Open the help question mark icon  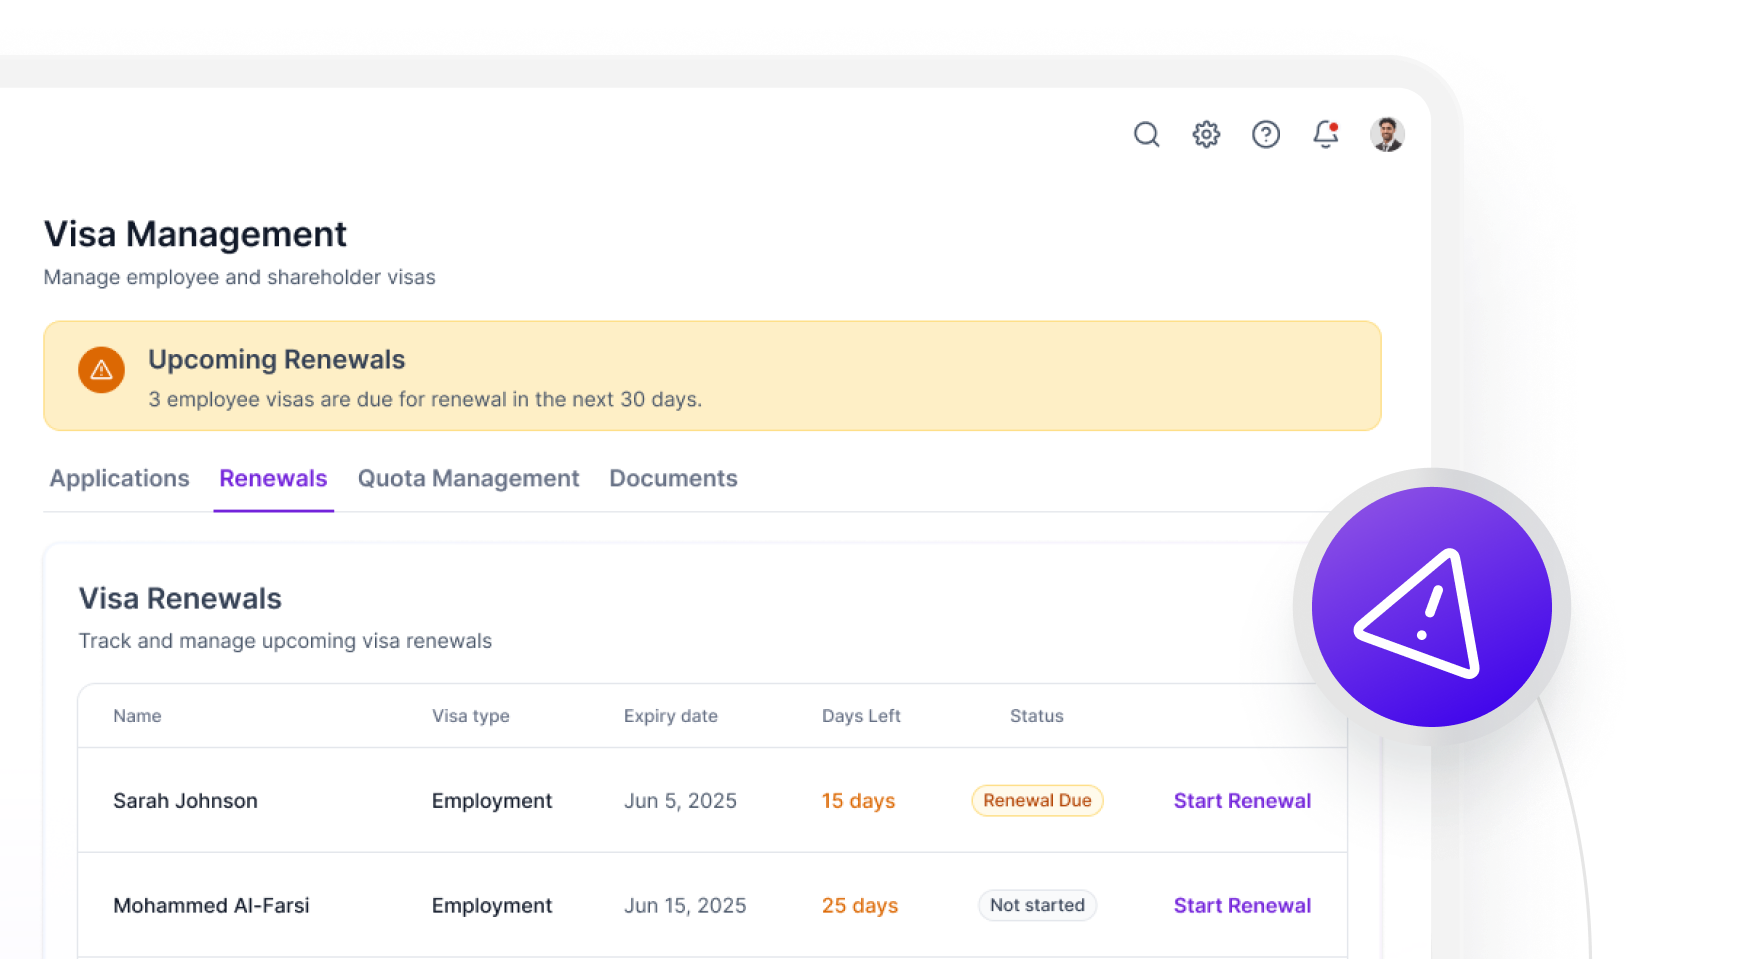click(1266, 134)
